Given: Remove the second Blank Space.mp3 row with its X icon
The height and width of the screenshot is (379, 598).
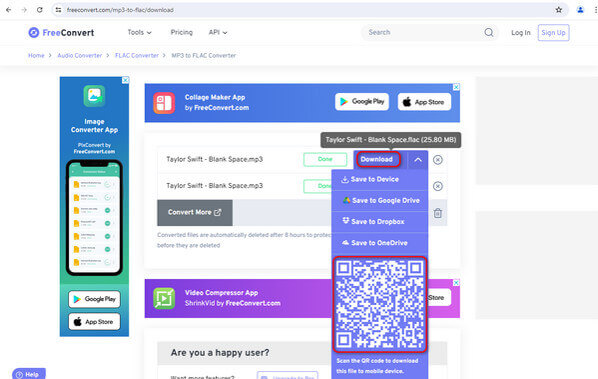Looking at the screenshot, I should pos(438,186).
